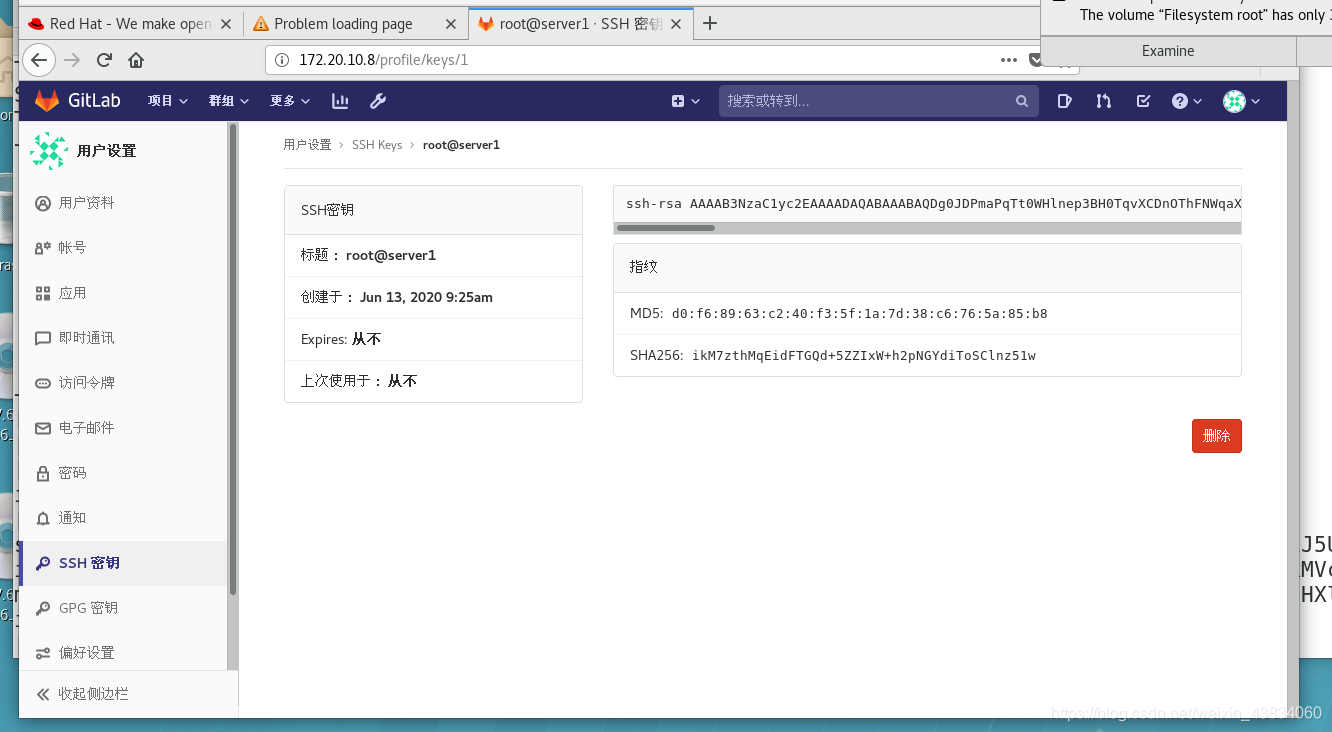Close the Red Hat tab
This screenshot has width=1332, height=732.
tap(226, 23)
